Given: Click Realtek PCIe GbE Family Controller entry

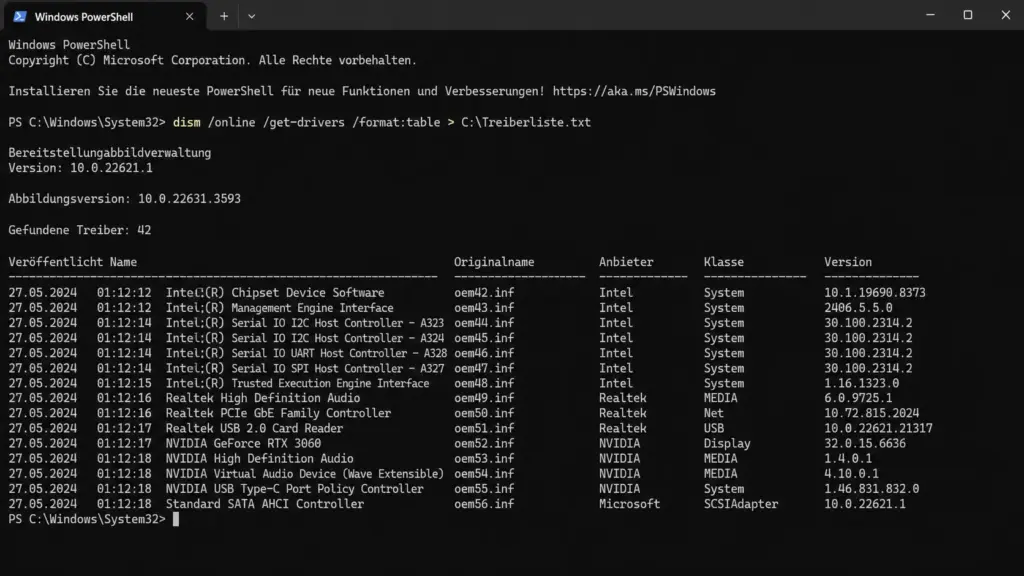Looking at the screenshot, I should click(278, 413).
